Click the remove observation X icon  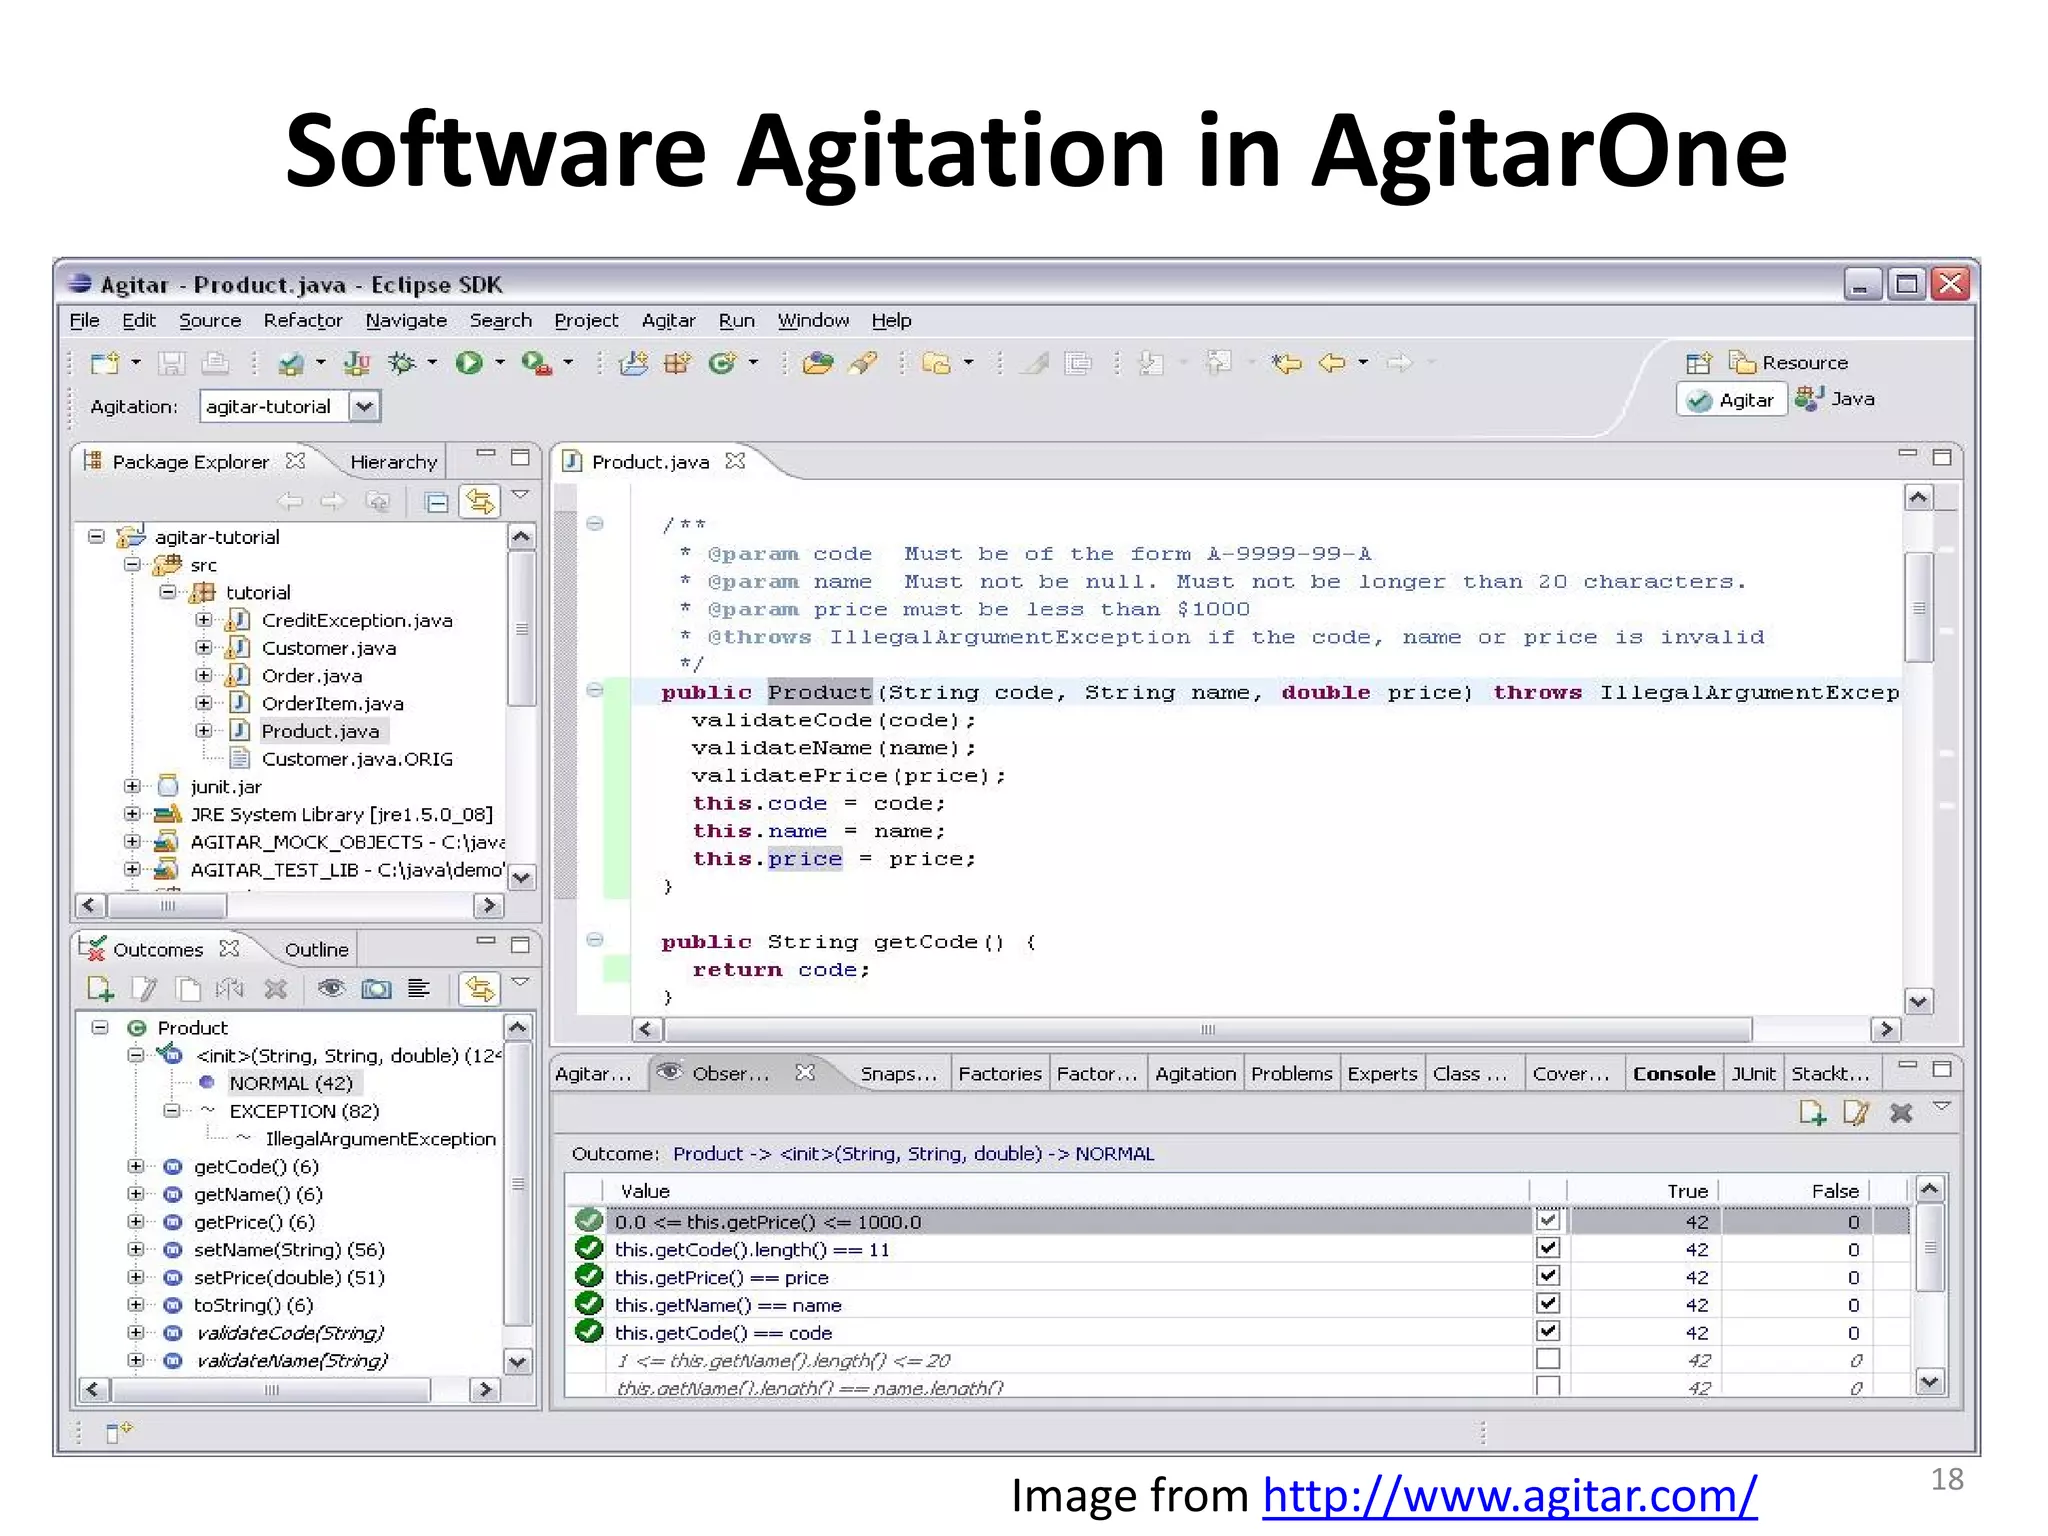[x=1901, y=1112]
